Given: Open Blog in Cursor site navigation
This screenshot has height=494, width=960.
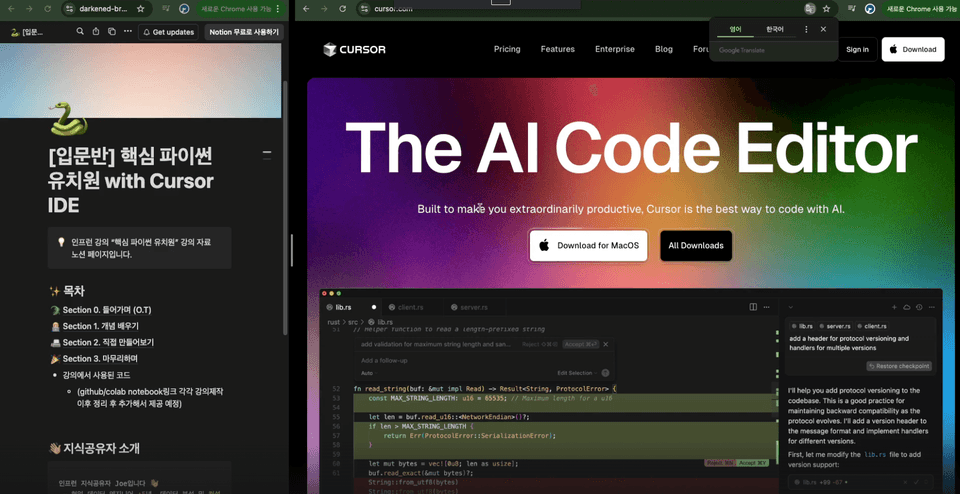Looking at the screenshot, I should tap(664, 49).
